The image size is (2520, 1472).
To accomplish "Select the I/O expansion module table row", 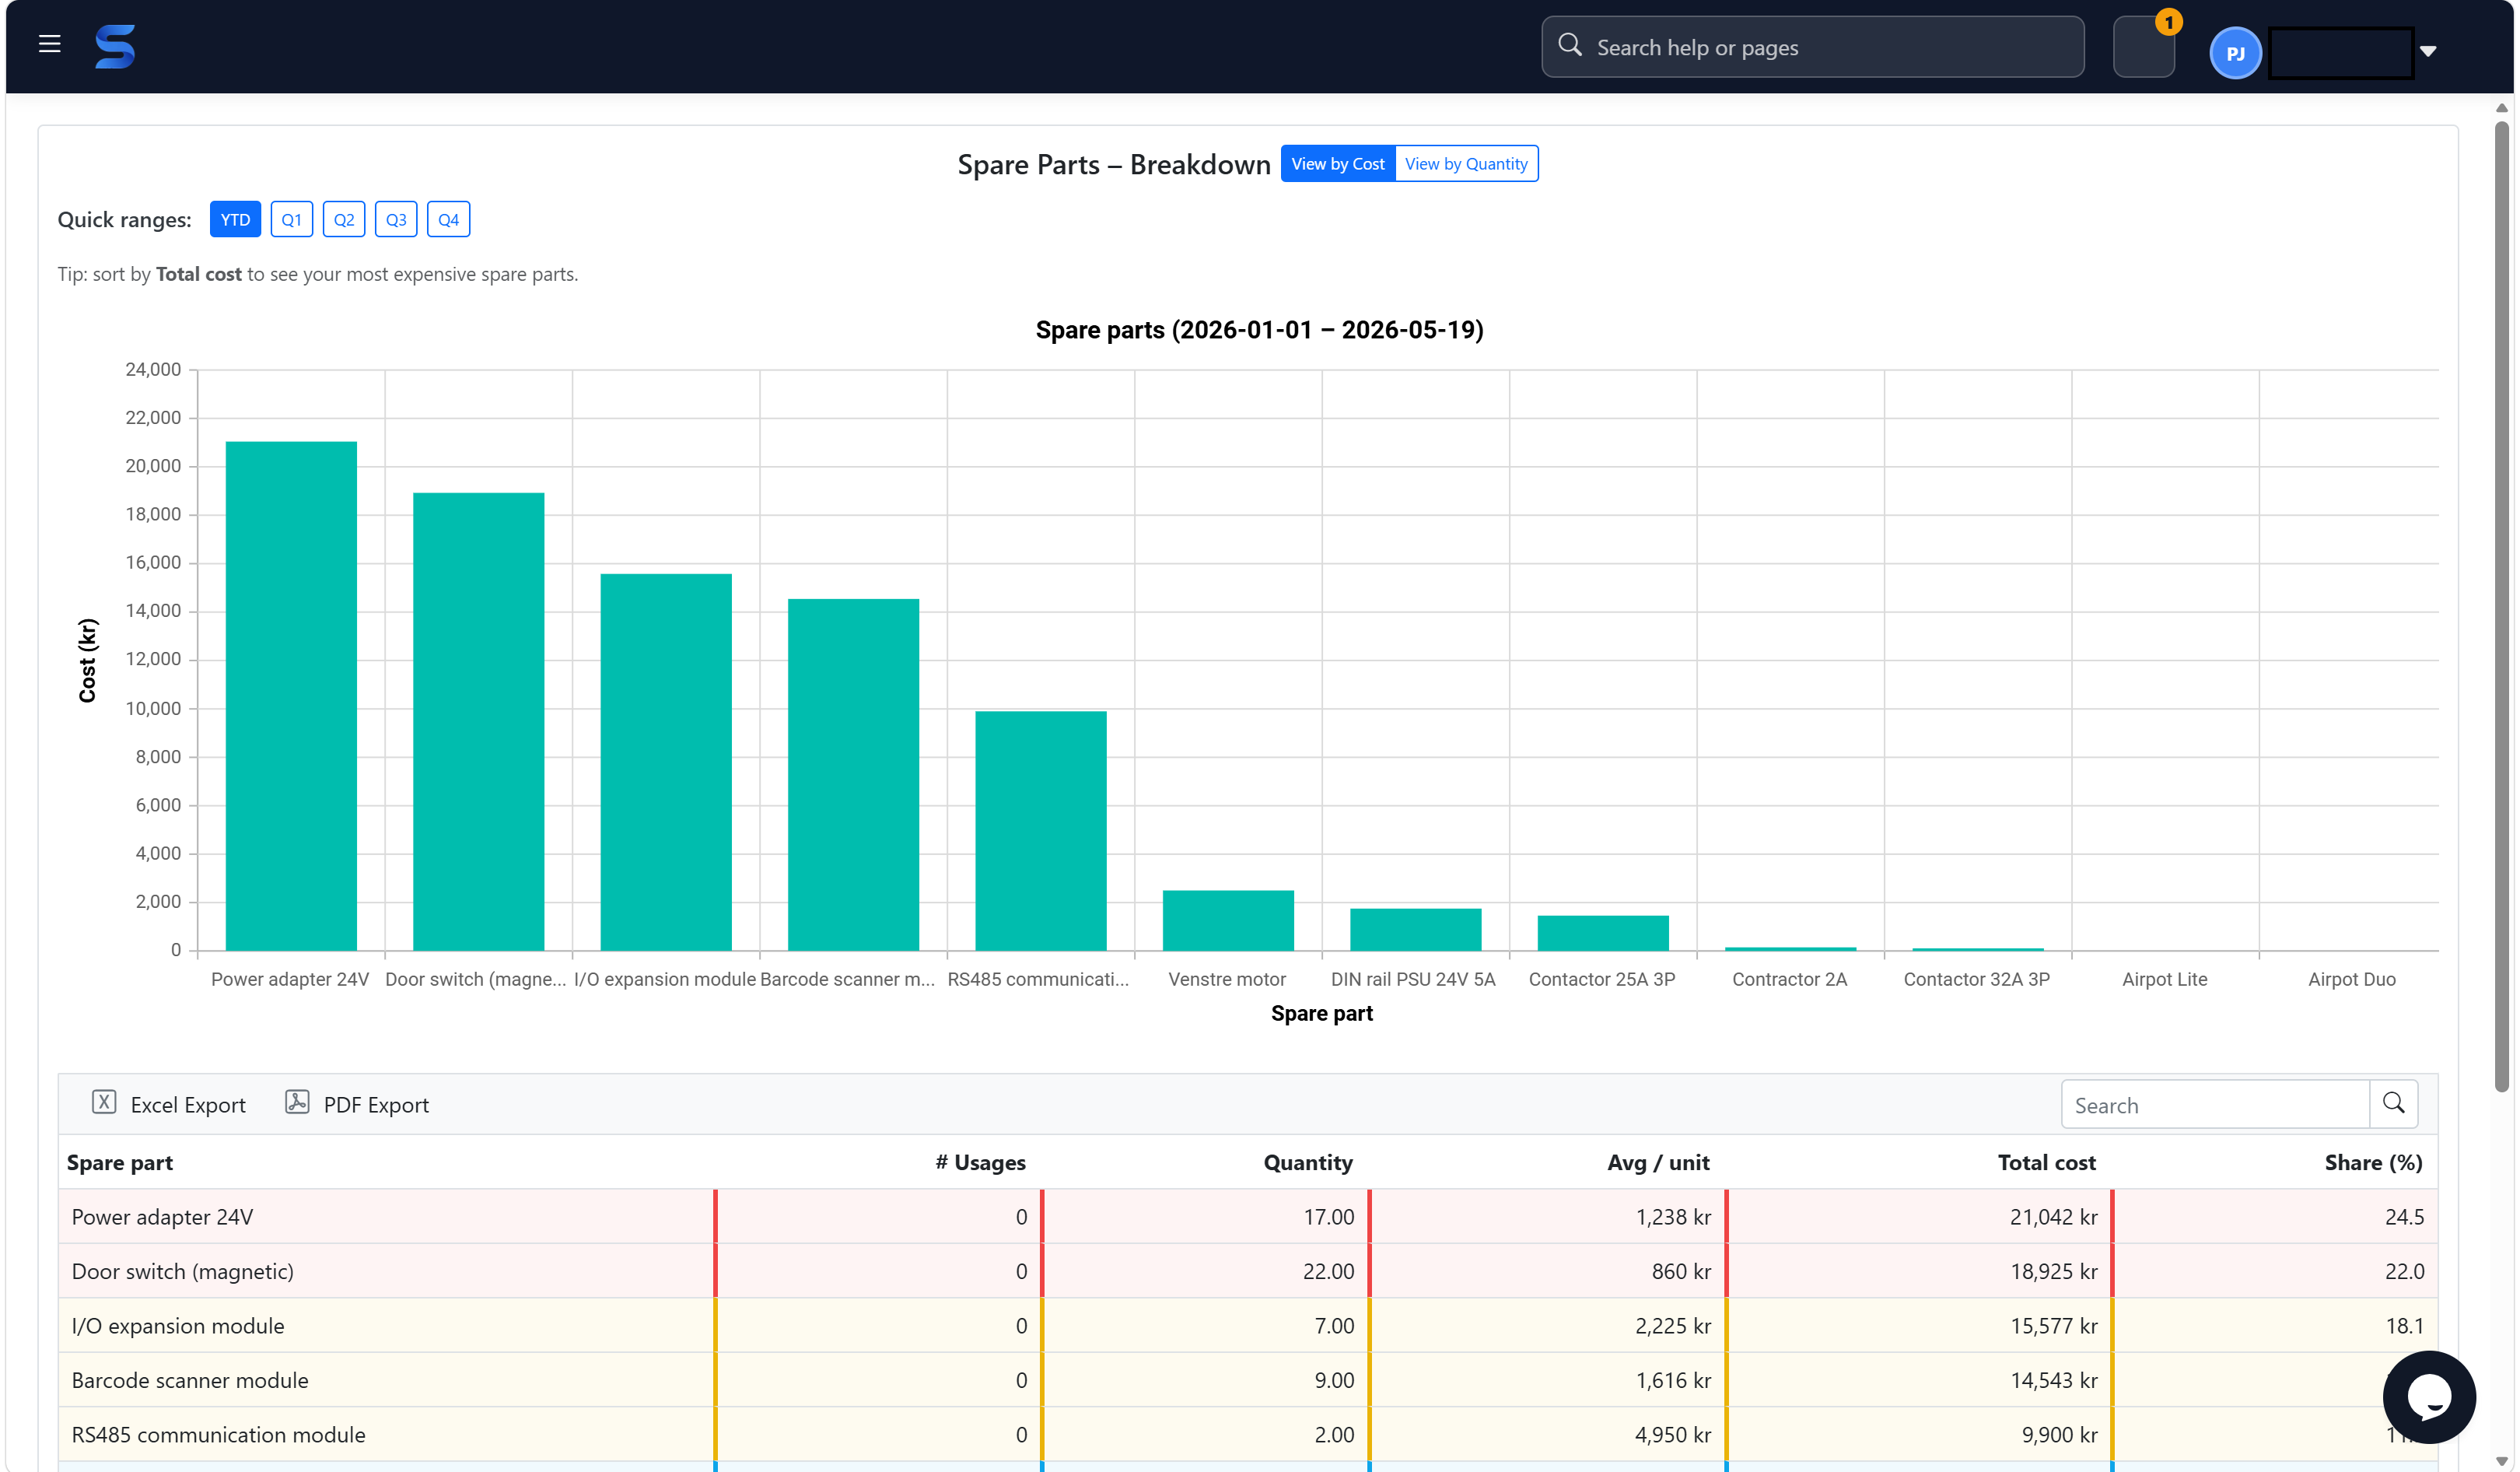I will tap(1248, 1326).
